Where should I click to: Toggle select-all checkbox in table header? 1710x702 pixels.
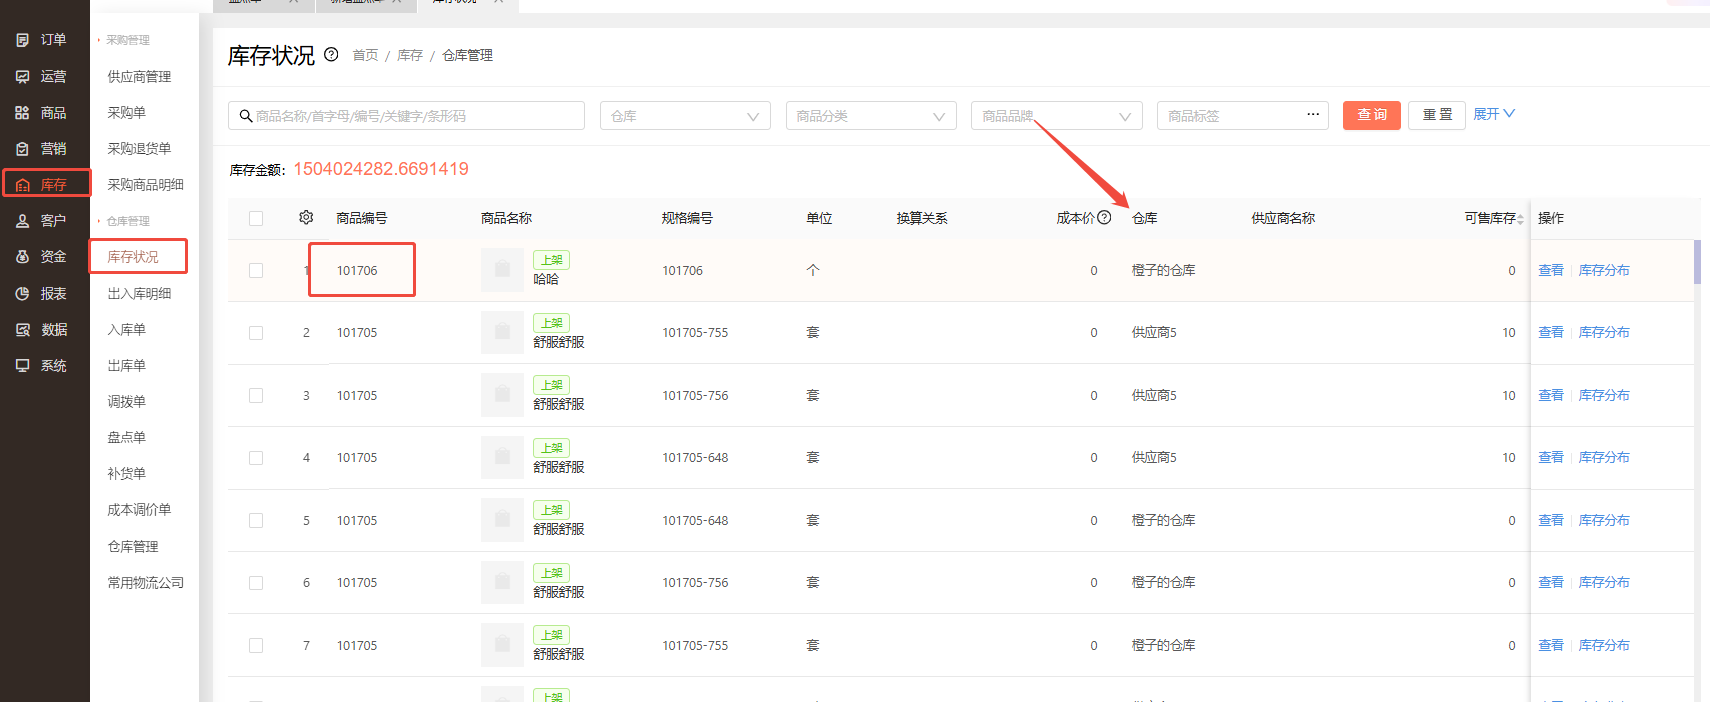(x=256, y=218)
